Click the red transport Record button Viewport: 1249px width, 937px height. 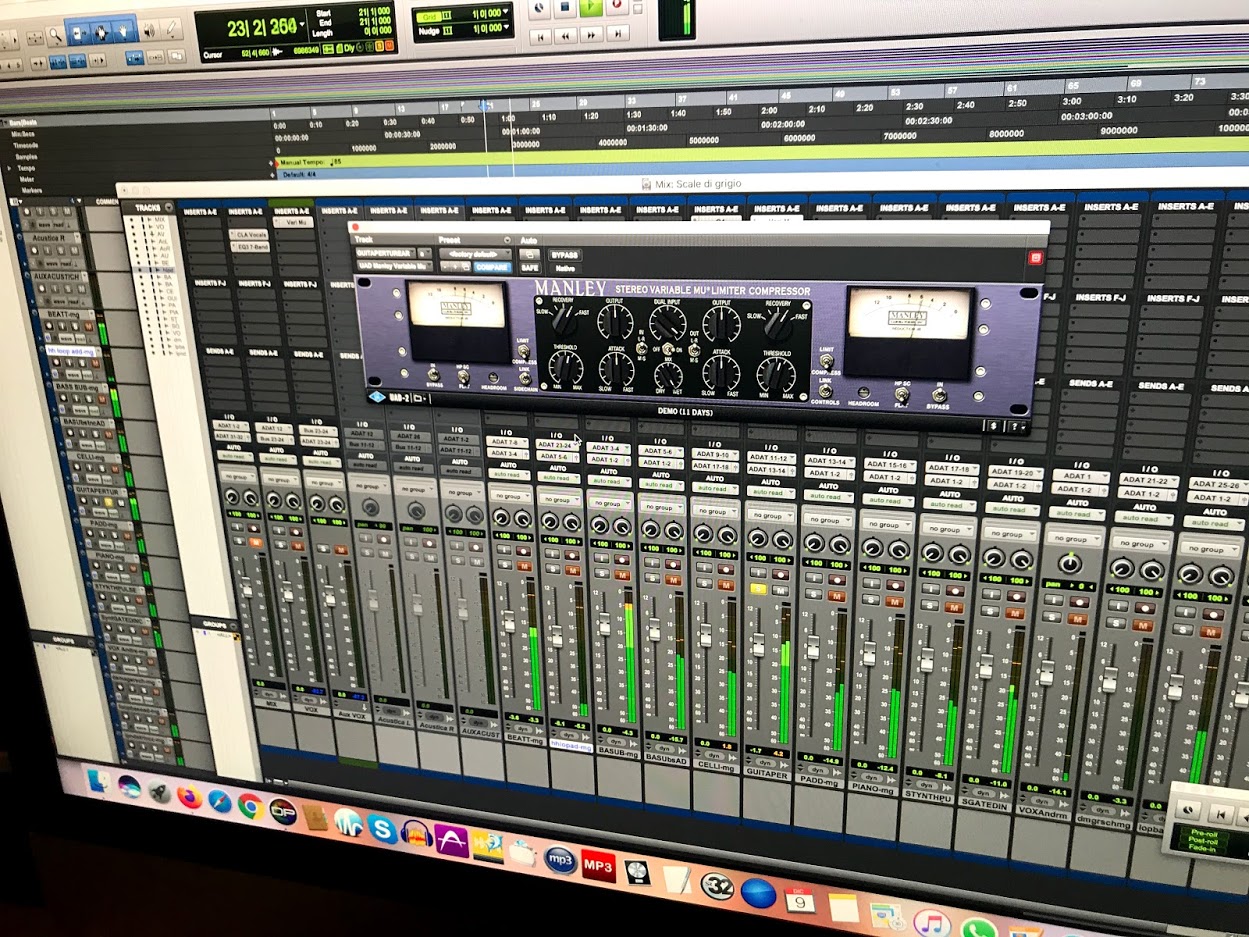coord(617,6)
